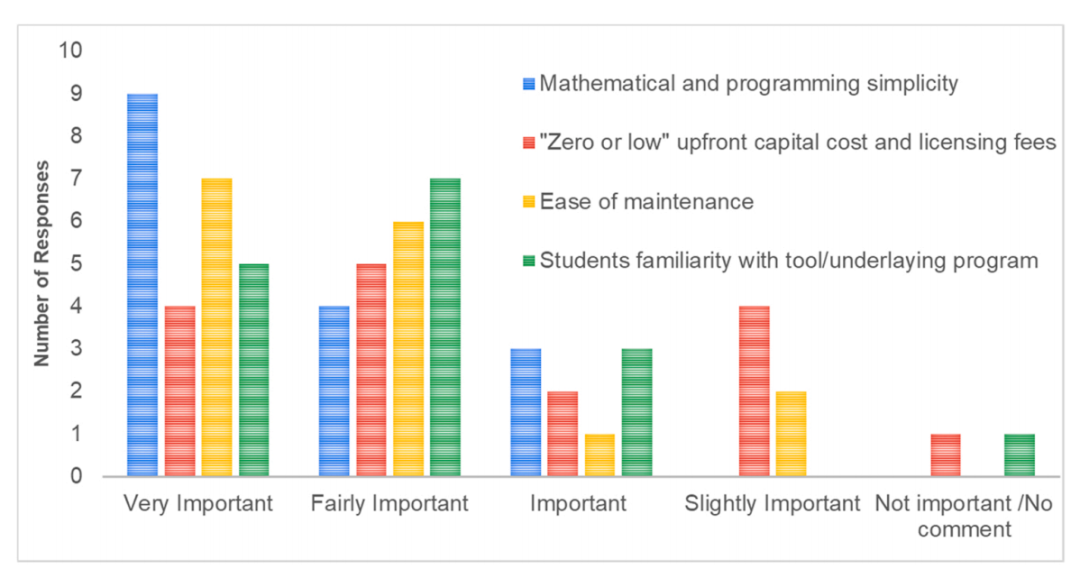Click the yellow Ease of maintenance legend marker
The height and width of the screenshot is (579, 1080).
click(x=529, y=202)
